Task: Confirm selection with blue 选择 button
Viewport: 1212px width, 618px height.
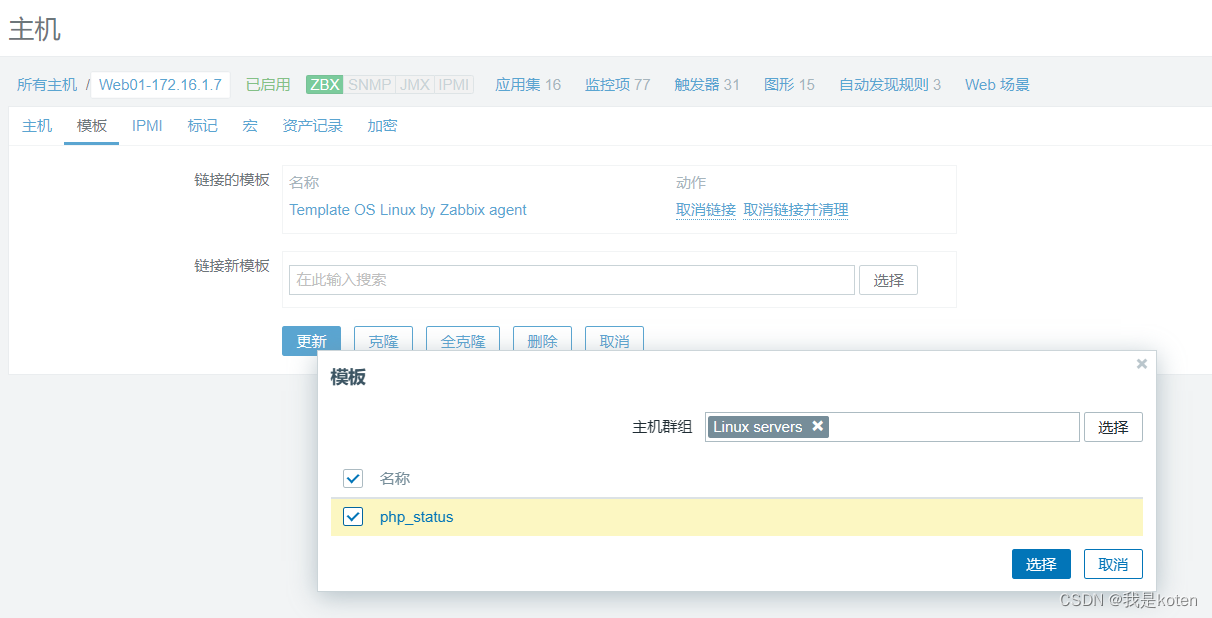Action: click(x=1040, y=564)
